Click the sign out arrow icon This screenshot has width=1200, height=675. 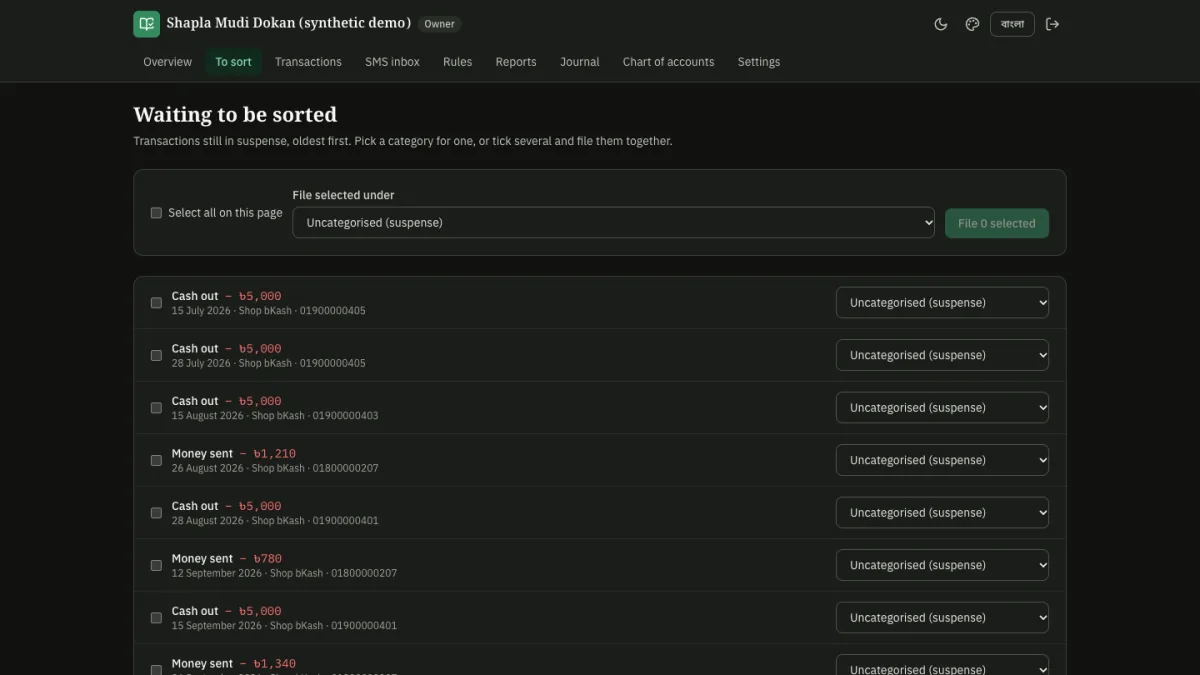(x=1052, y=24)
